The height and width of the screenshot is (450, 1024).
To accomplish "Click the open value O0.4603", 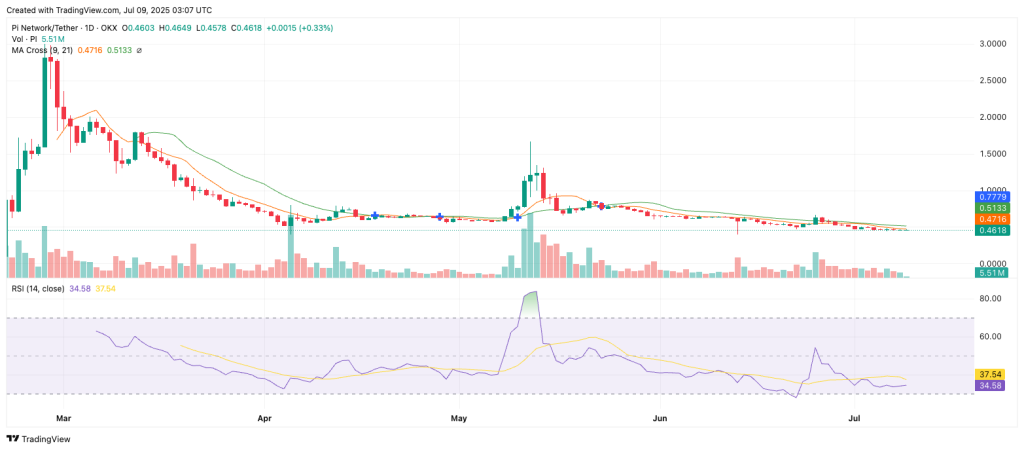I will [x=137, y=28].
